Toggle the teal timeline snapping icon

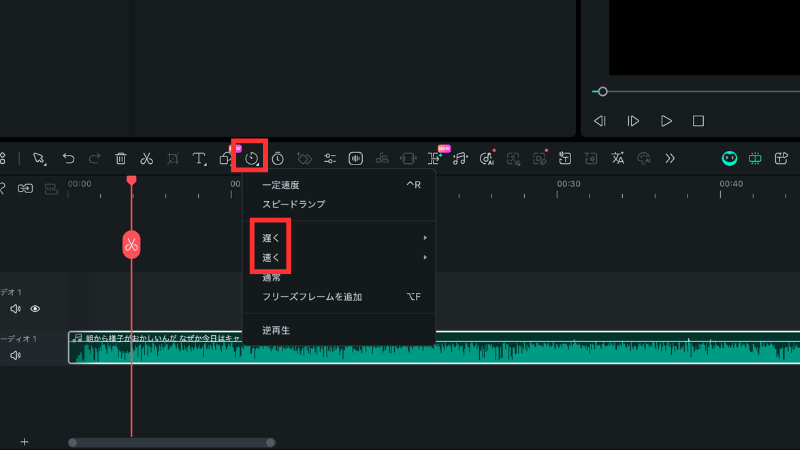point(755,159)
